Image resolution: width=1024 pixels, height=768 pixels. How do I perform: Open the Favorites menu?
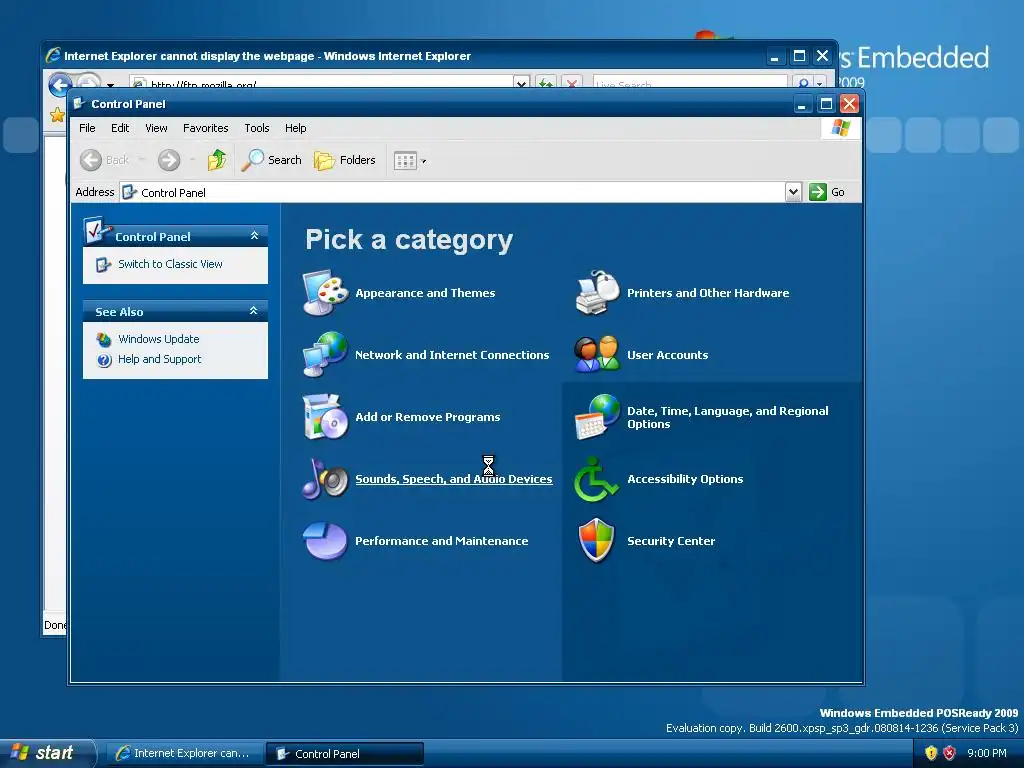(206, 128)
